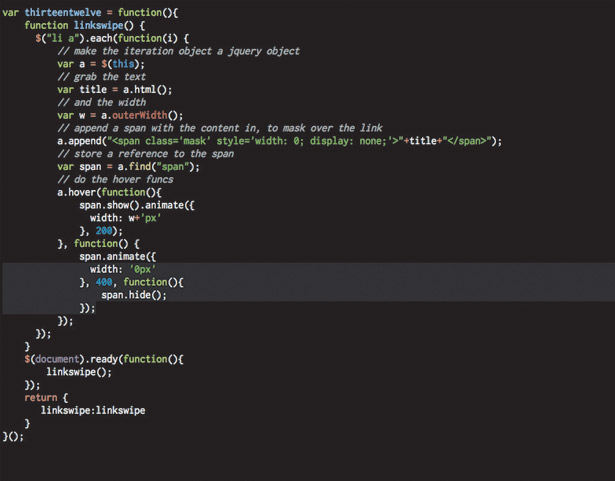Click the comment '// grab the text'
This screenshot has height=481, width=615.
102,77
